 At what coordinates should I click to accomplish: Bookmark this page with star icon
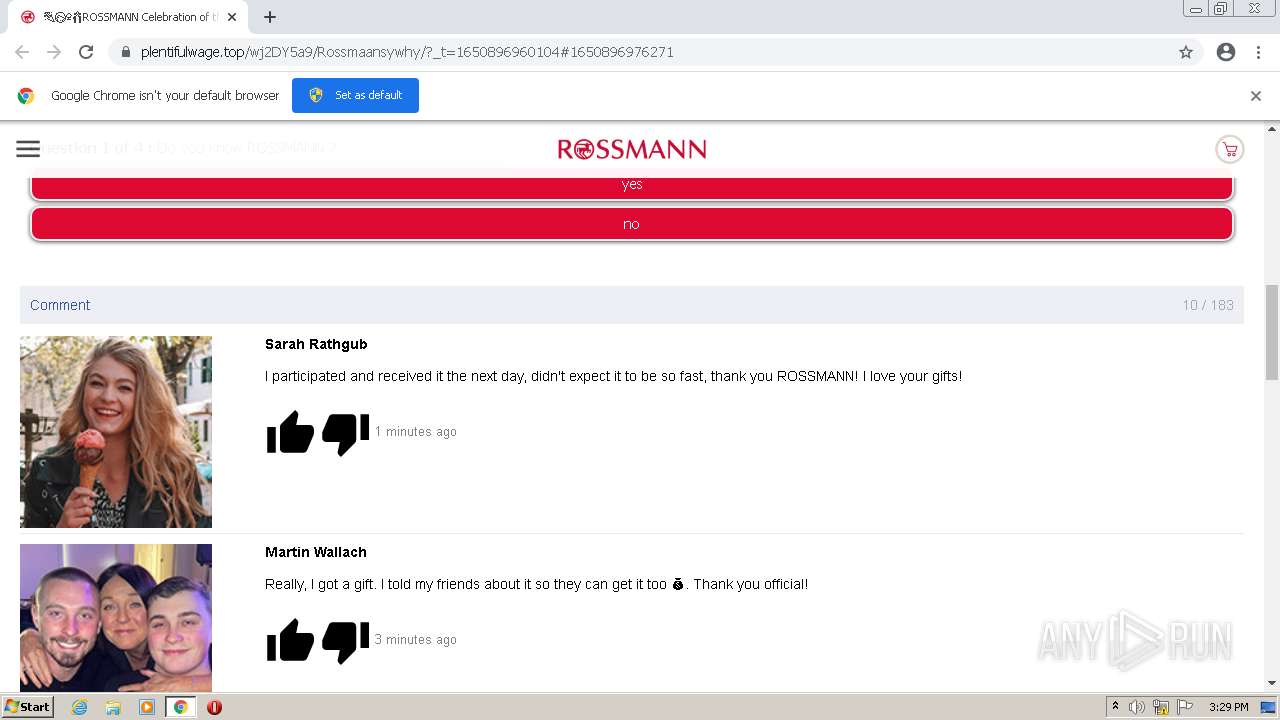click(1186, 52)
